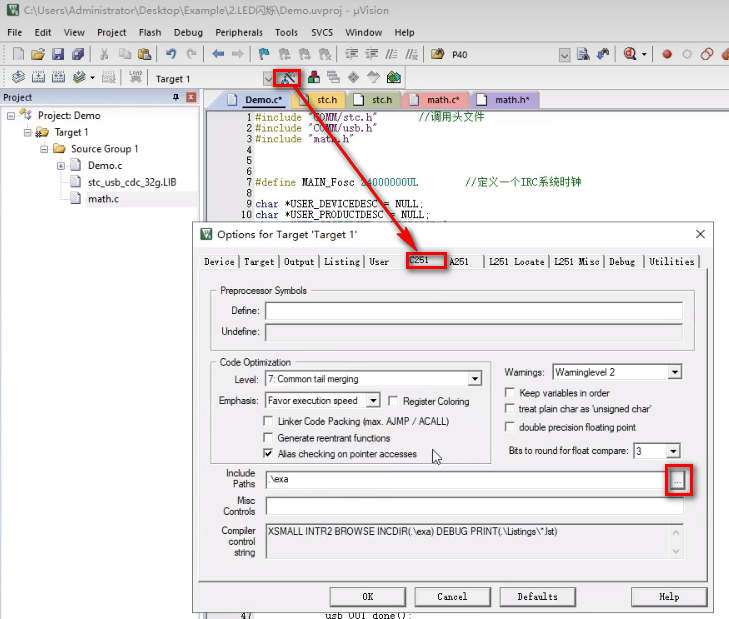This screenshot has height=619, width=729.
Task: Open Target 1 selection dropdown
Action: [x=268, y=79]
